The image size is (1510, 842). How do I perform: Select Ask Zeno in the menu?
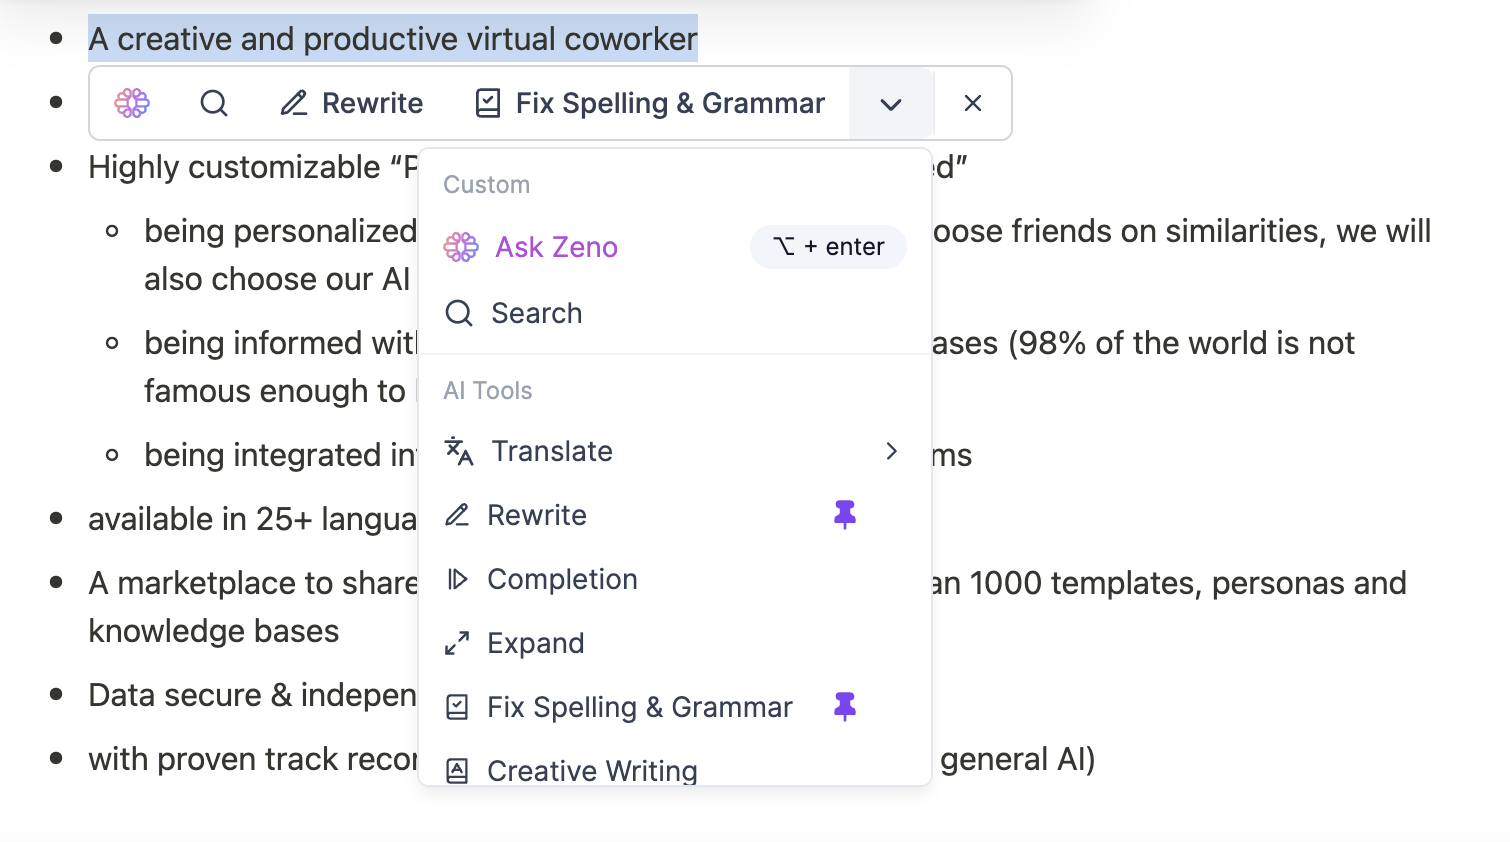(x=675, y=247)
